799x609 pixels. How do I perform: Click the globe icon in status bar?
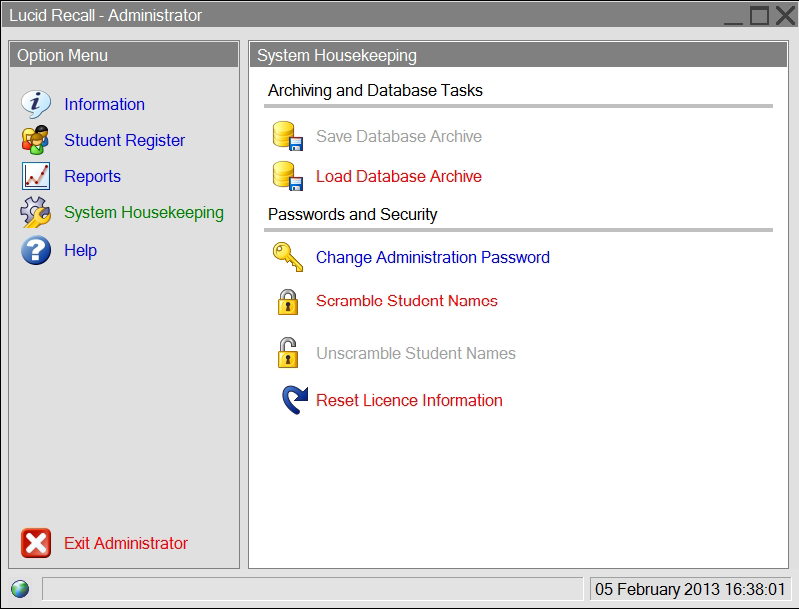pyautogui.click(x=20, y=589)
